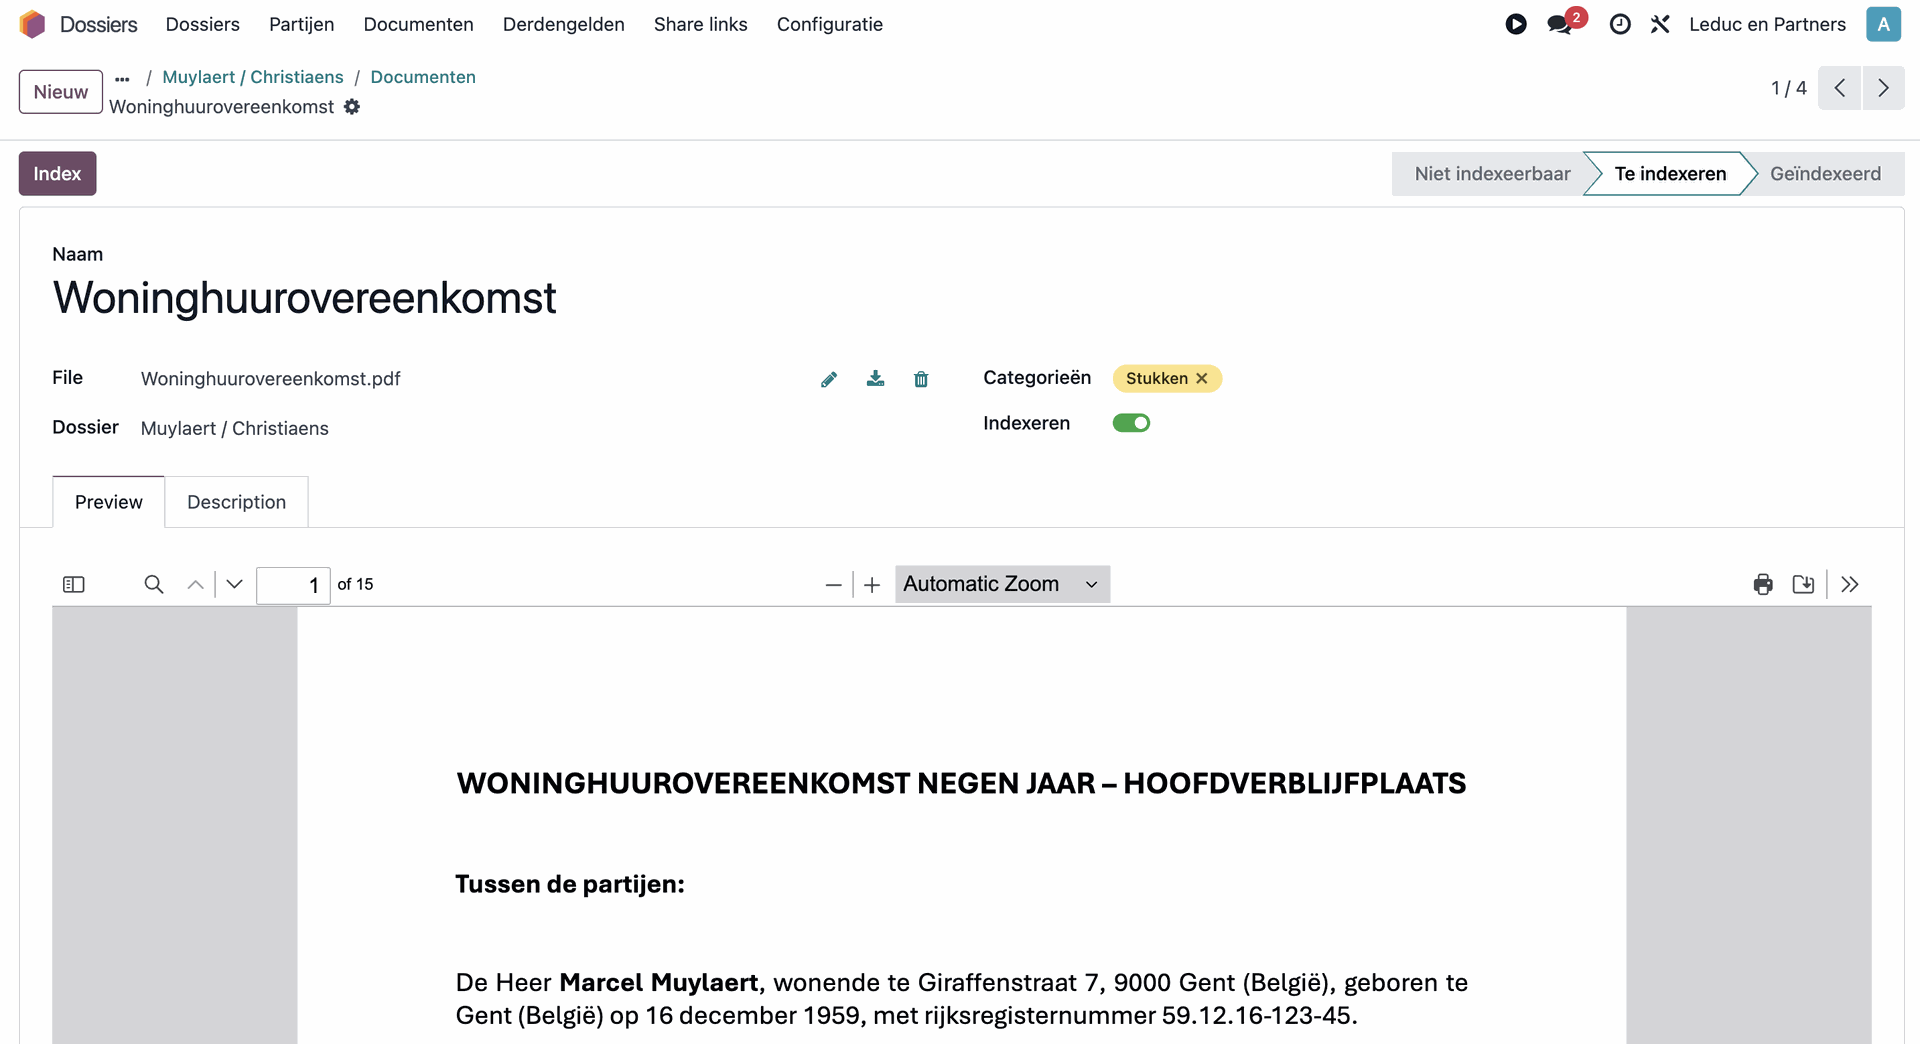Print the PDF document
The image size is (1920, 1044).
(1763, 584)
